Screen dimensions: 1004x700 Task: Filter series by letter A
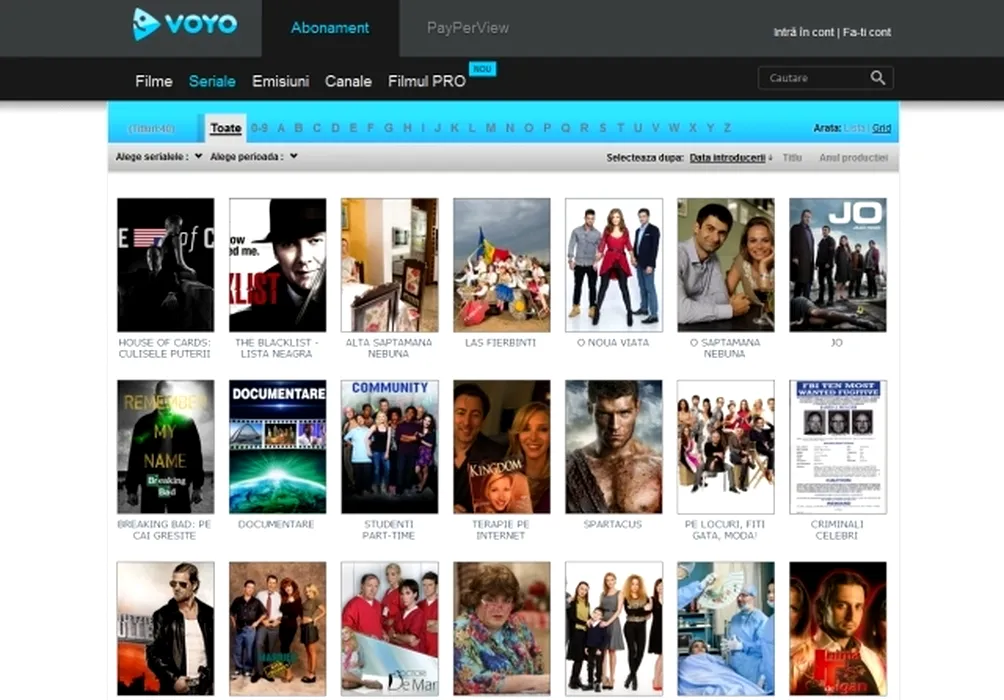click(x=280, y=128)
